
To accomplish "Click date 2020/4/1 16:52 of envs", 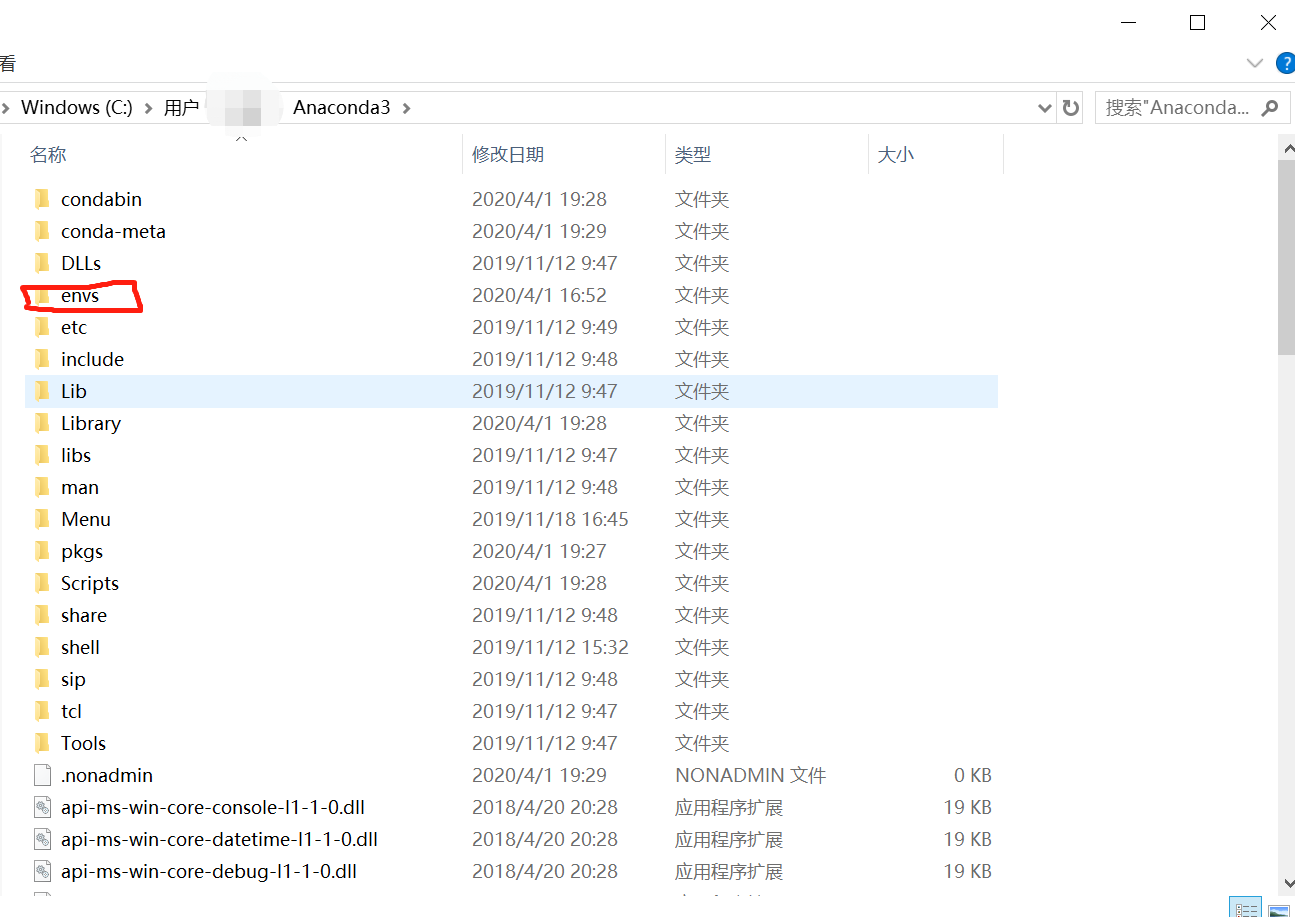I will (539, 295).
